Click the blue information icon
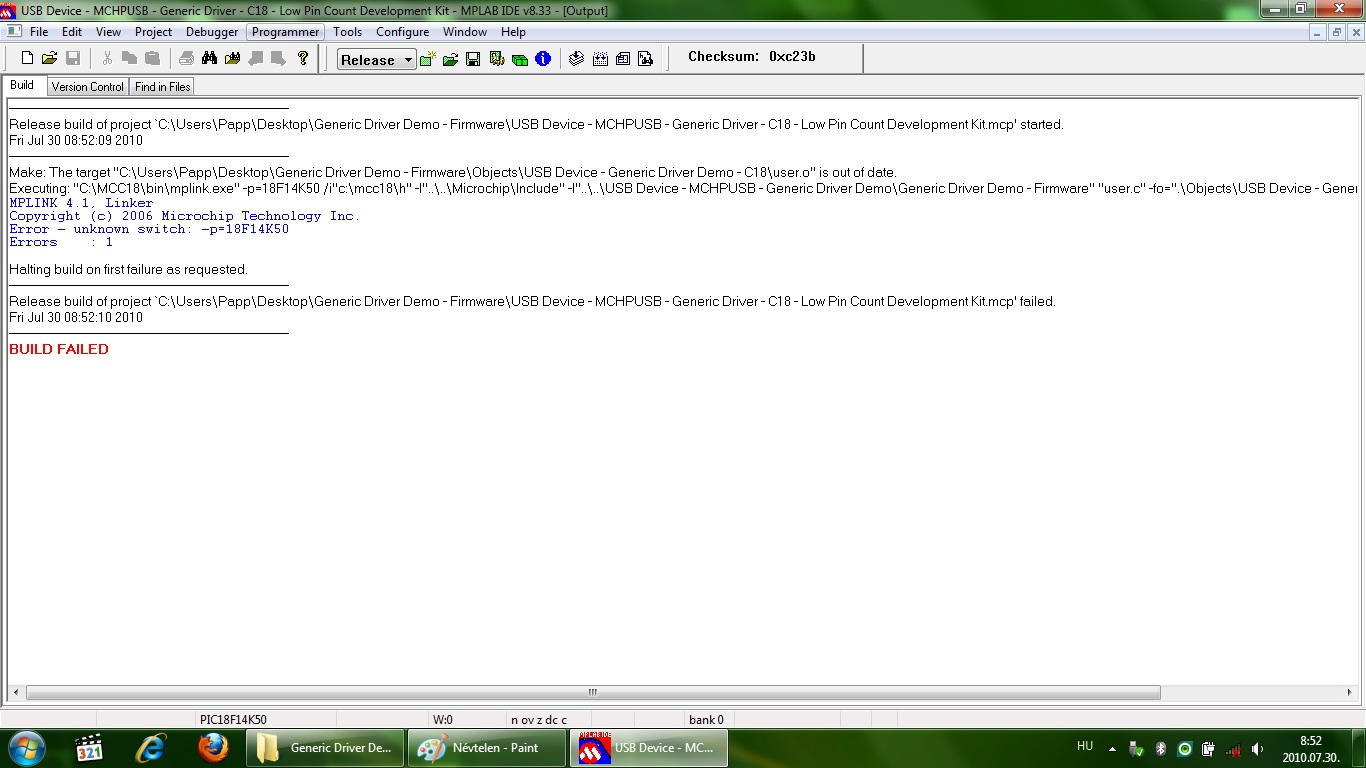Screen dimensions: 1366x768 (x=543, y=59)
